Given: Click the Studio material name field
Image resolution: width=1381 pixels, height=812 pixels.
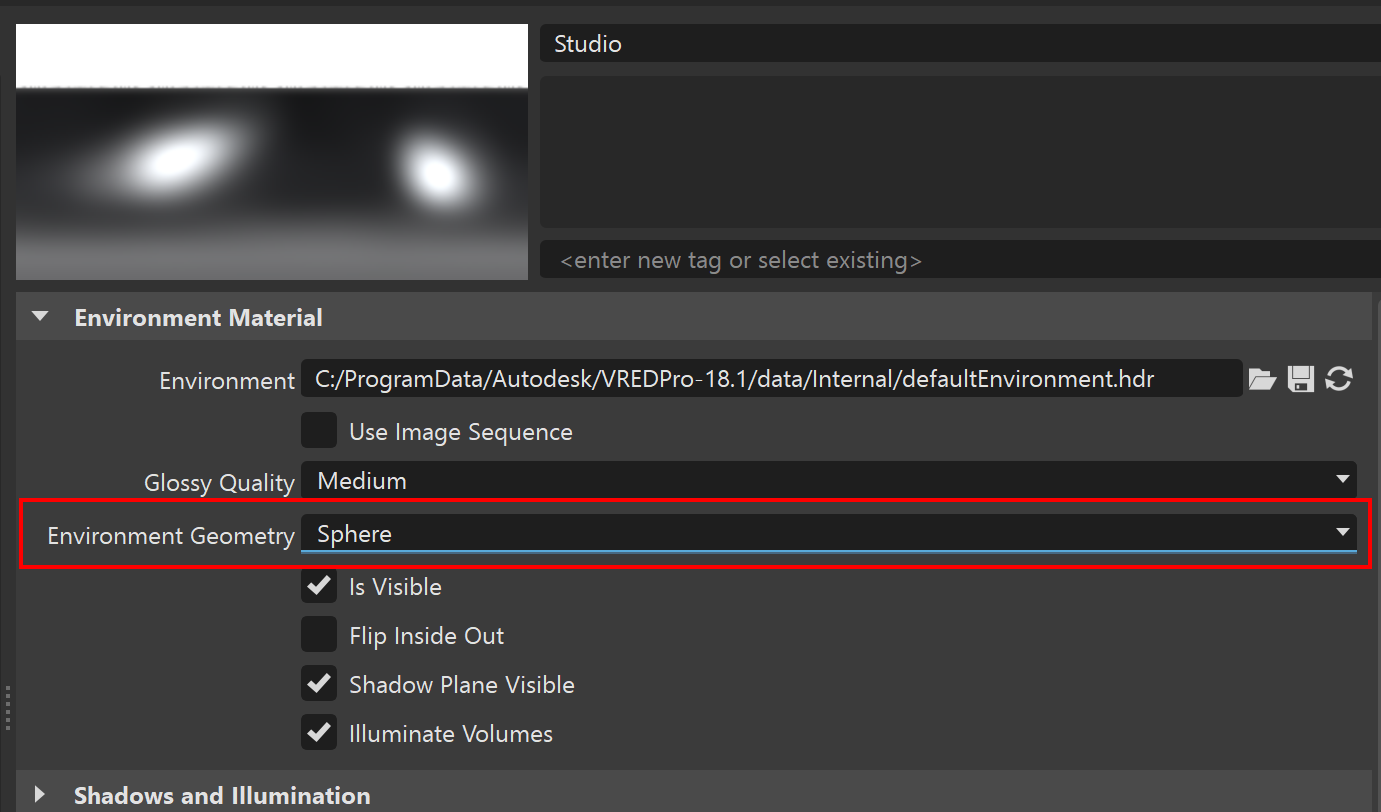Looking at the screenshot, I should coord(958,44).
